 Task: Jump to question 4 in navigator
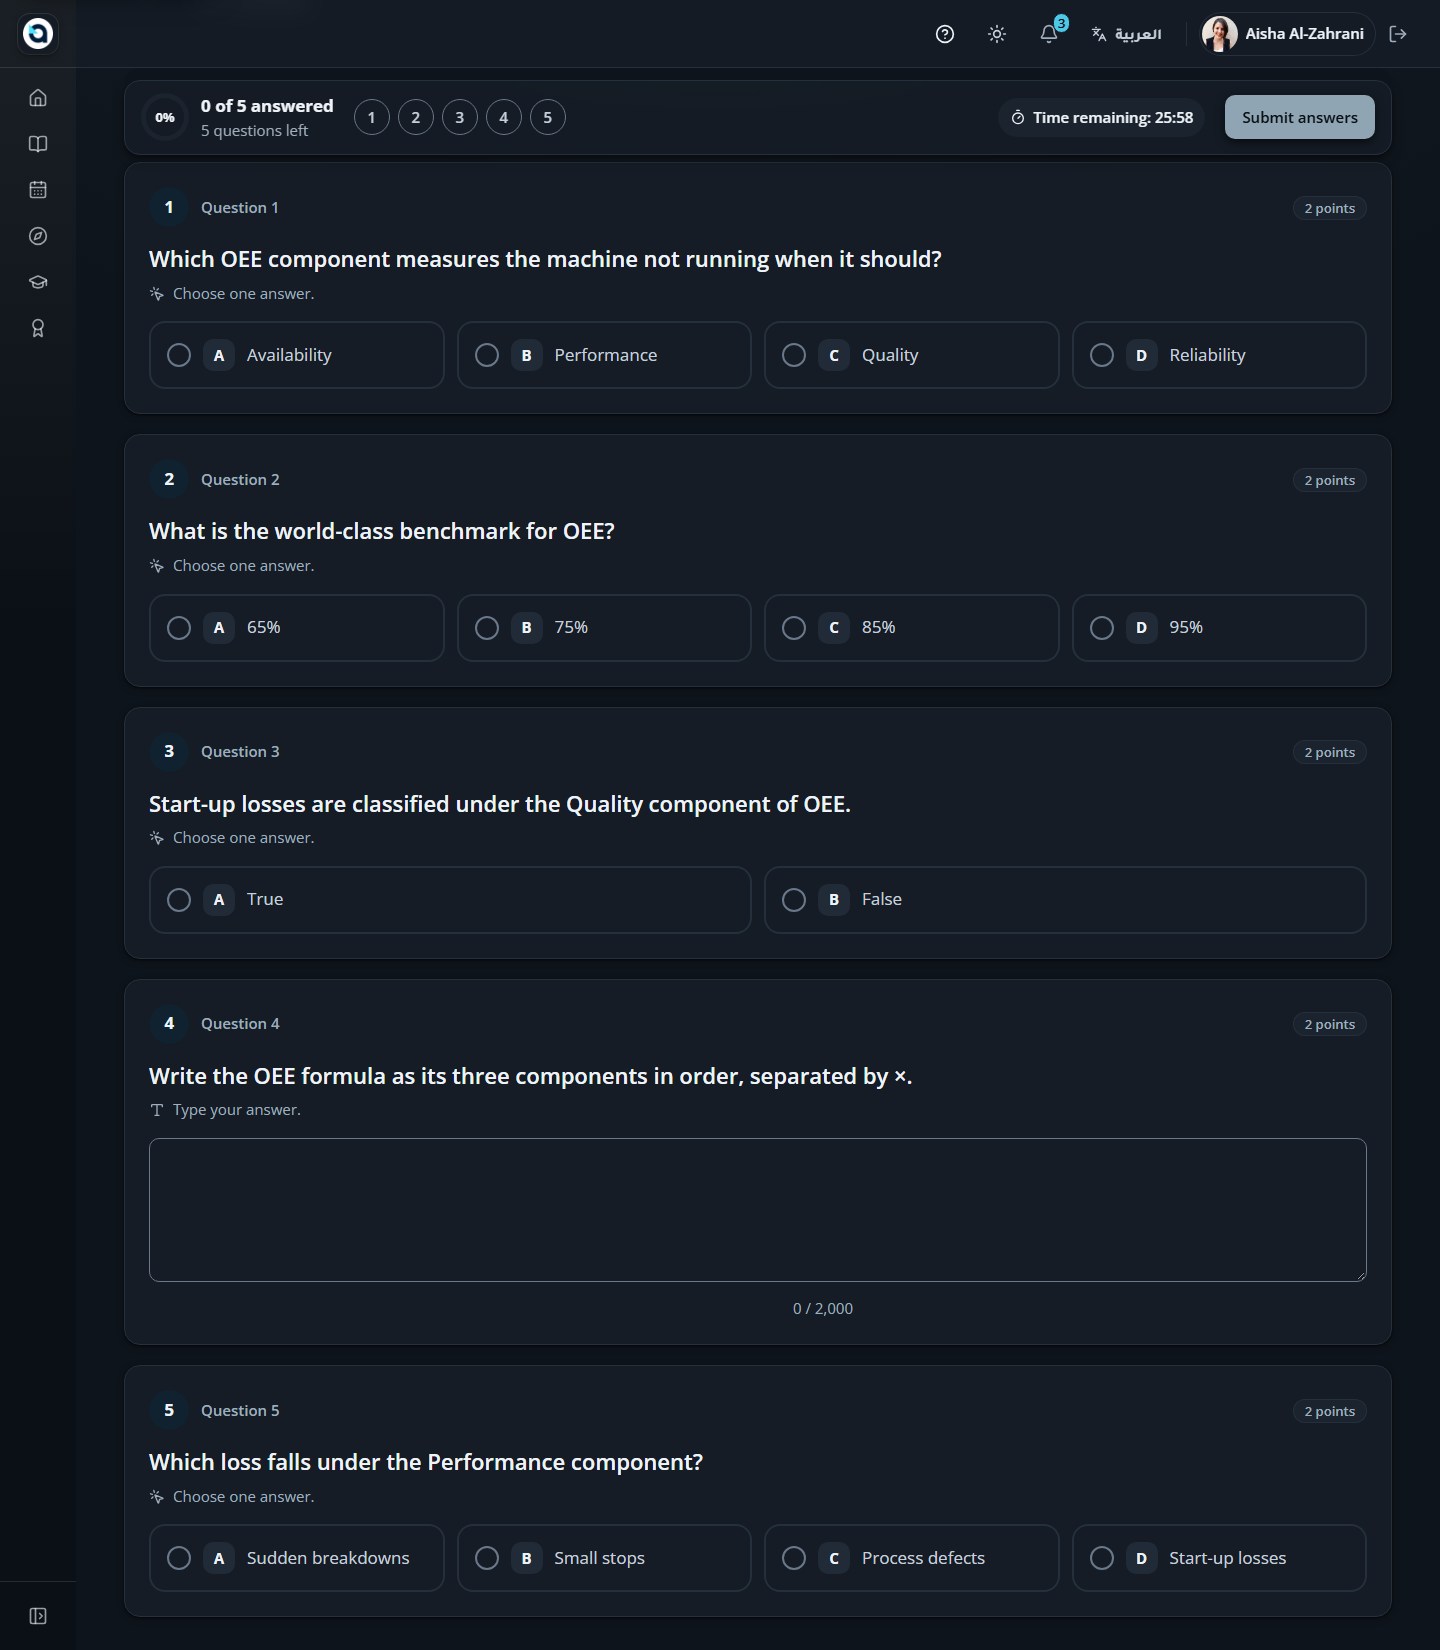pos(504,117)
